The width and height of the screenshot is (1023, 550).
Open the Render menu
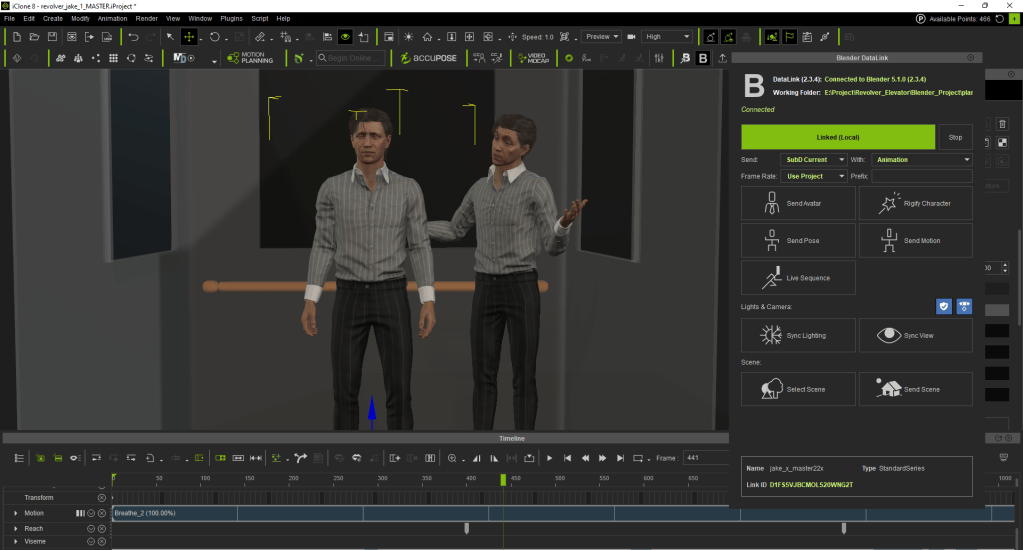point(146,19)
